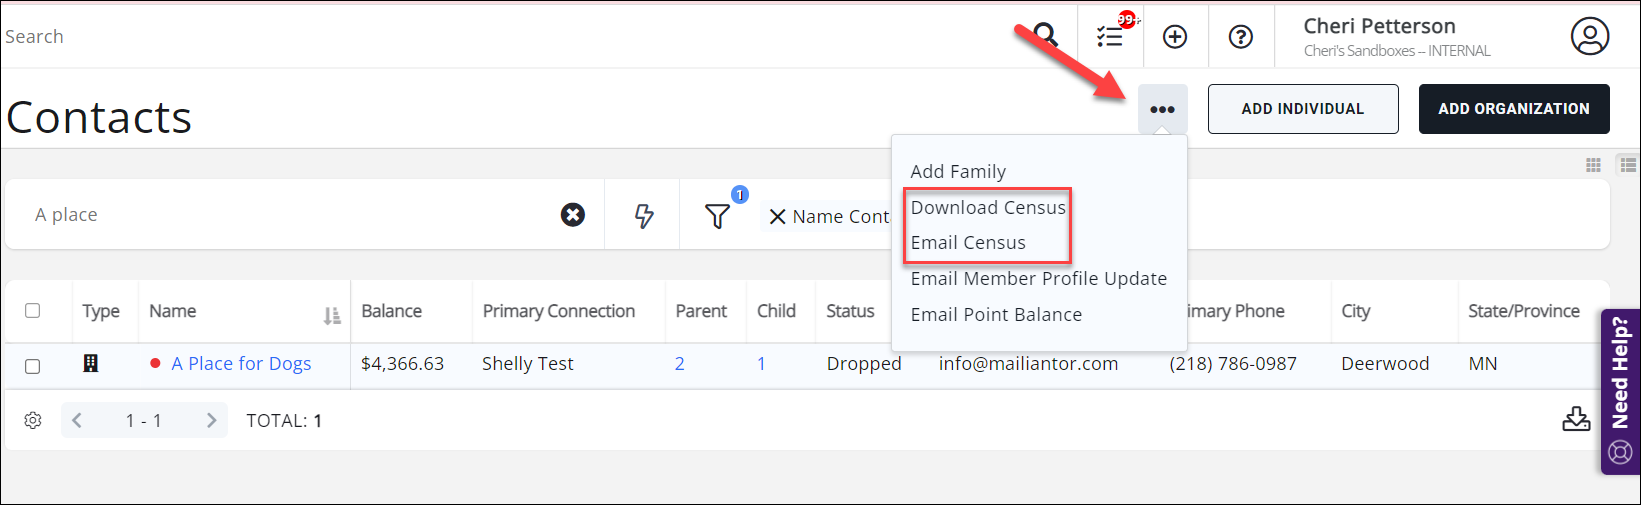1641x505 pixels.
Task: Click the plus quick-add icon
Action: click(1175, 37)
